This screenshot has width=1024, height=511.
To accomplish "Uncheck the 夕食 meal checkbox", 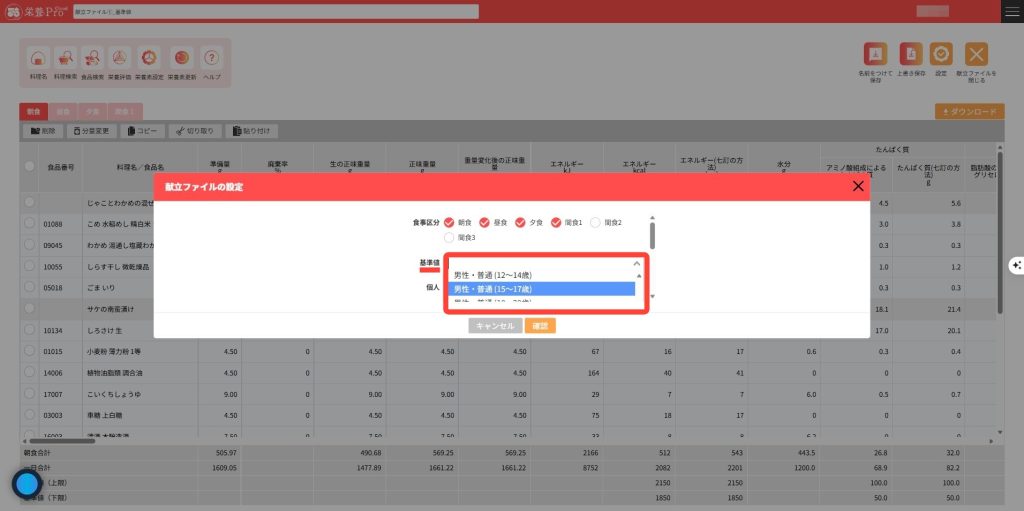I will click(x=521, y=222).
